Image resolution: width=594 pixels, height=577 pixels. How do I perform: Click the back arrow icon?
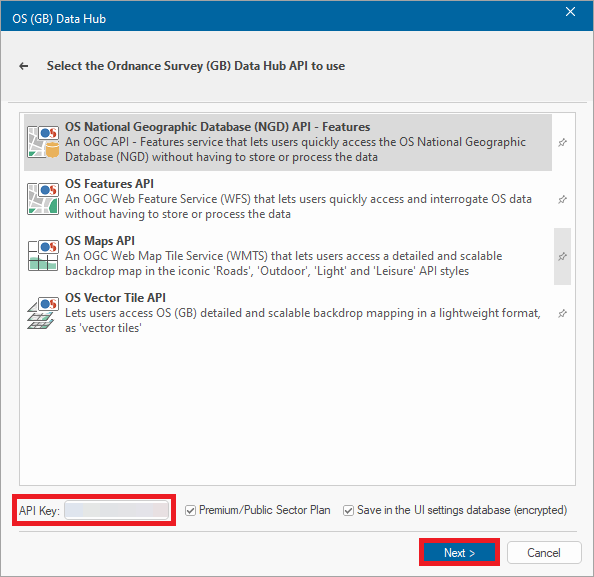point(23,66)
